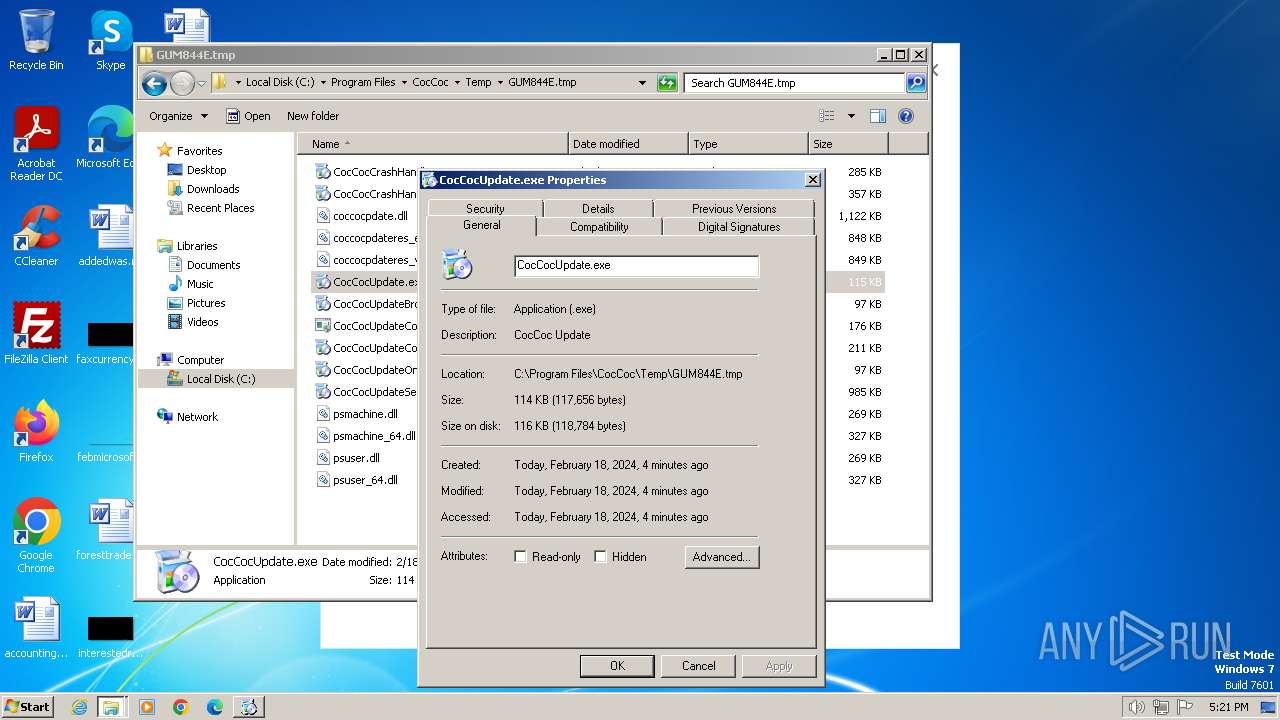Viewport: 1280px width, 720px height.
Task: Select Recent Places in navigation pane
Action: 220,208
